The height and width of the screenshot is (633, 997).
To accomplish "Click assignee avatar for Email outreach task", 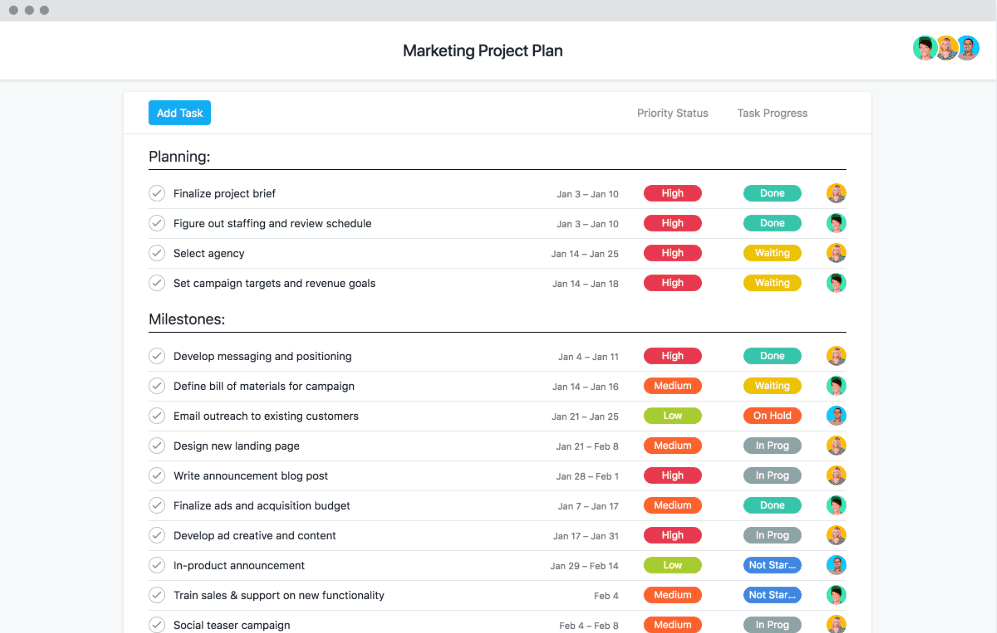I will 836,416.
